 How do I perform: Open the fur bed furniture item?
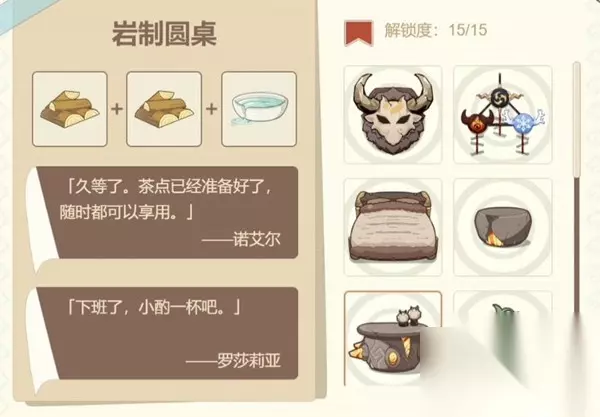(393, 227)
